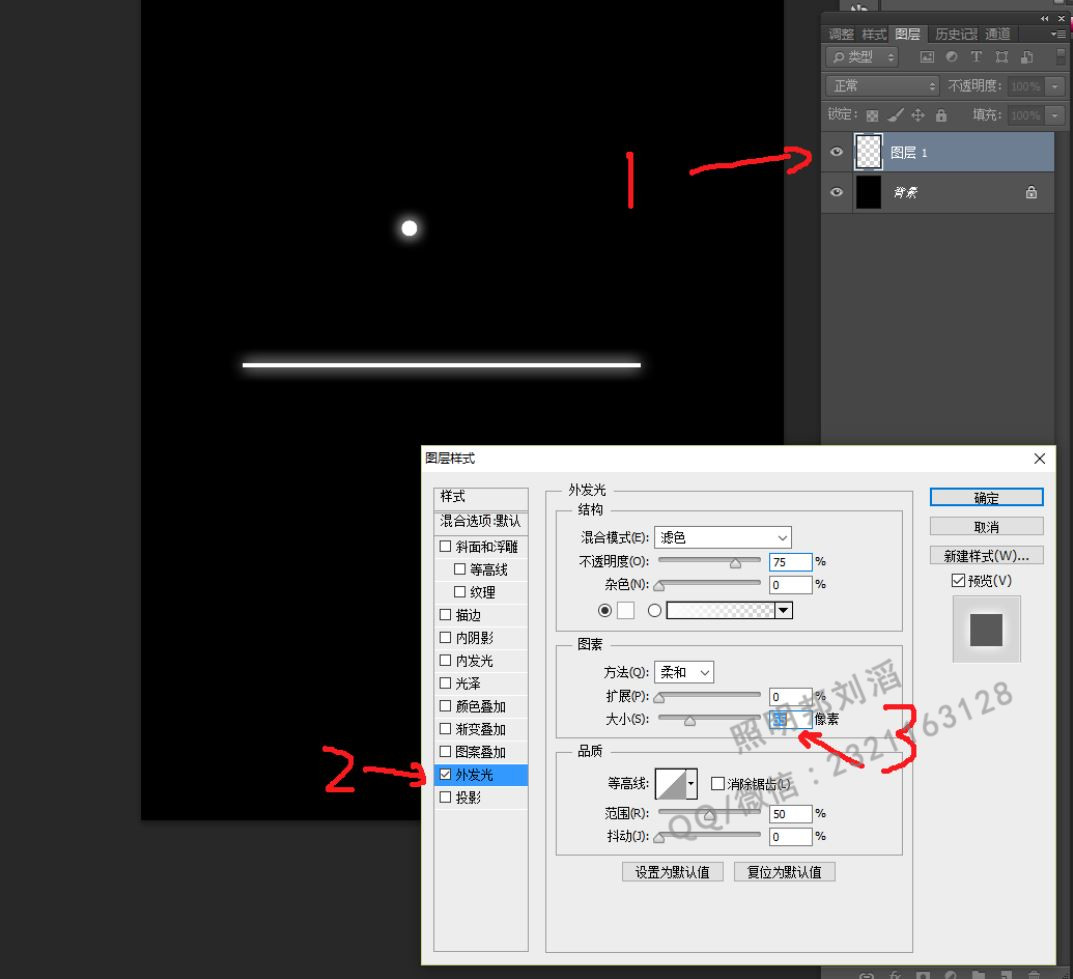Click the shape layer filter icon
This screenshot has width=1073, height=979.
click(x=1001, y=57)
